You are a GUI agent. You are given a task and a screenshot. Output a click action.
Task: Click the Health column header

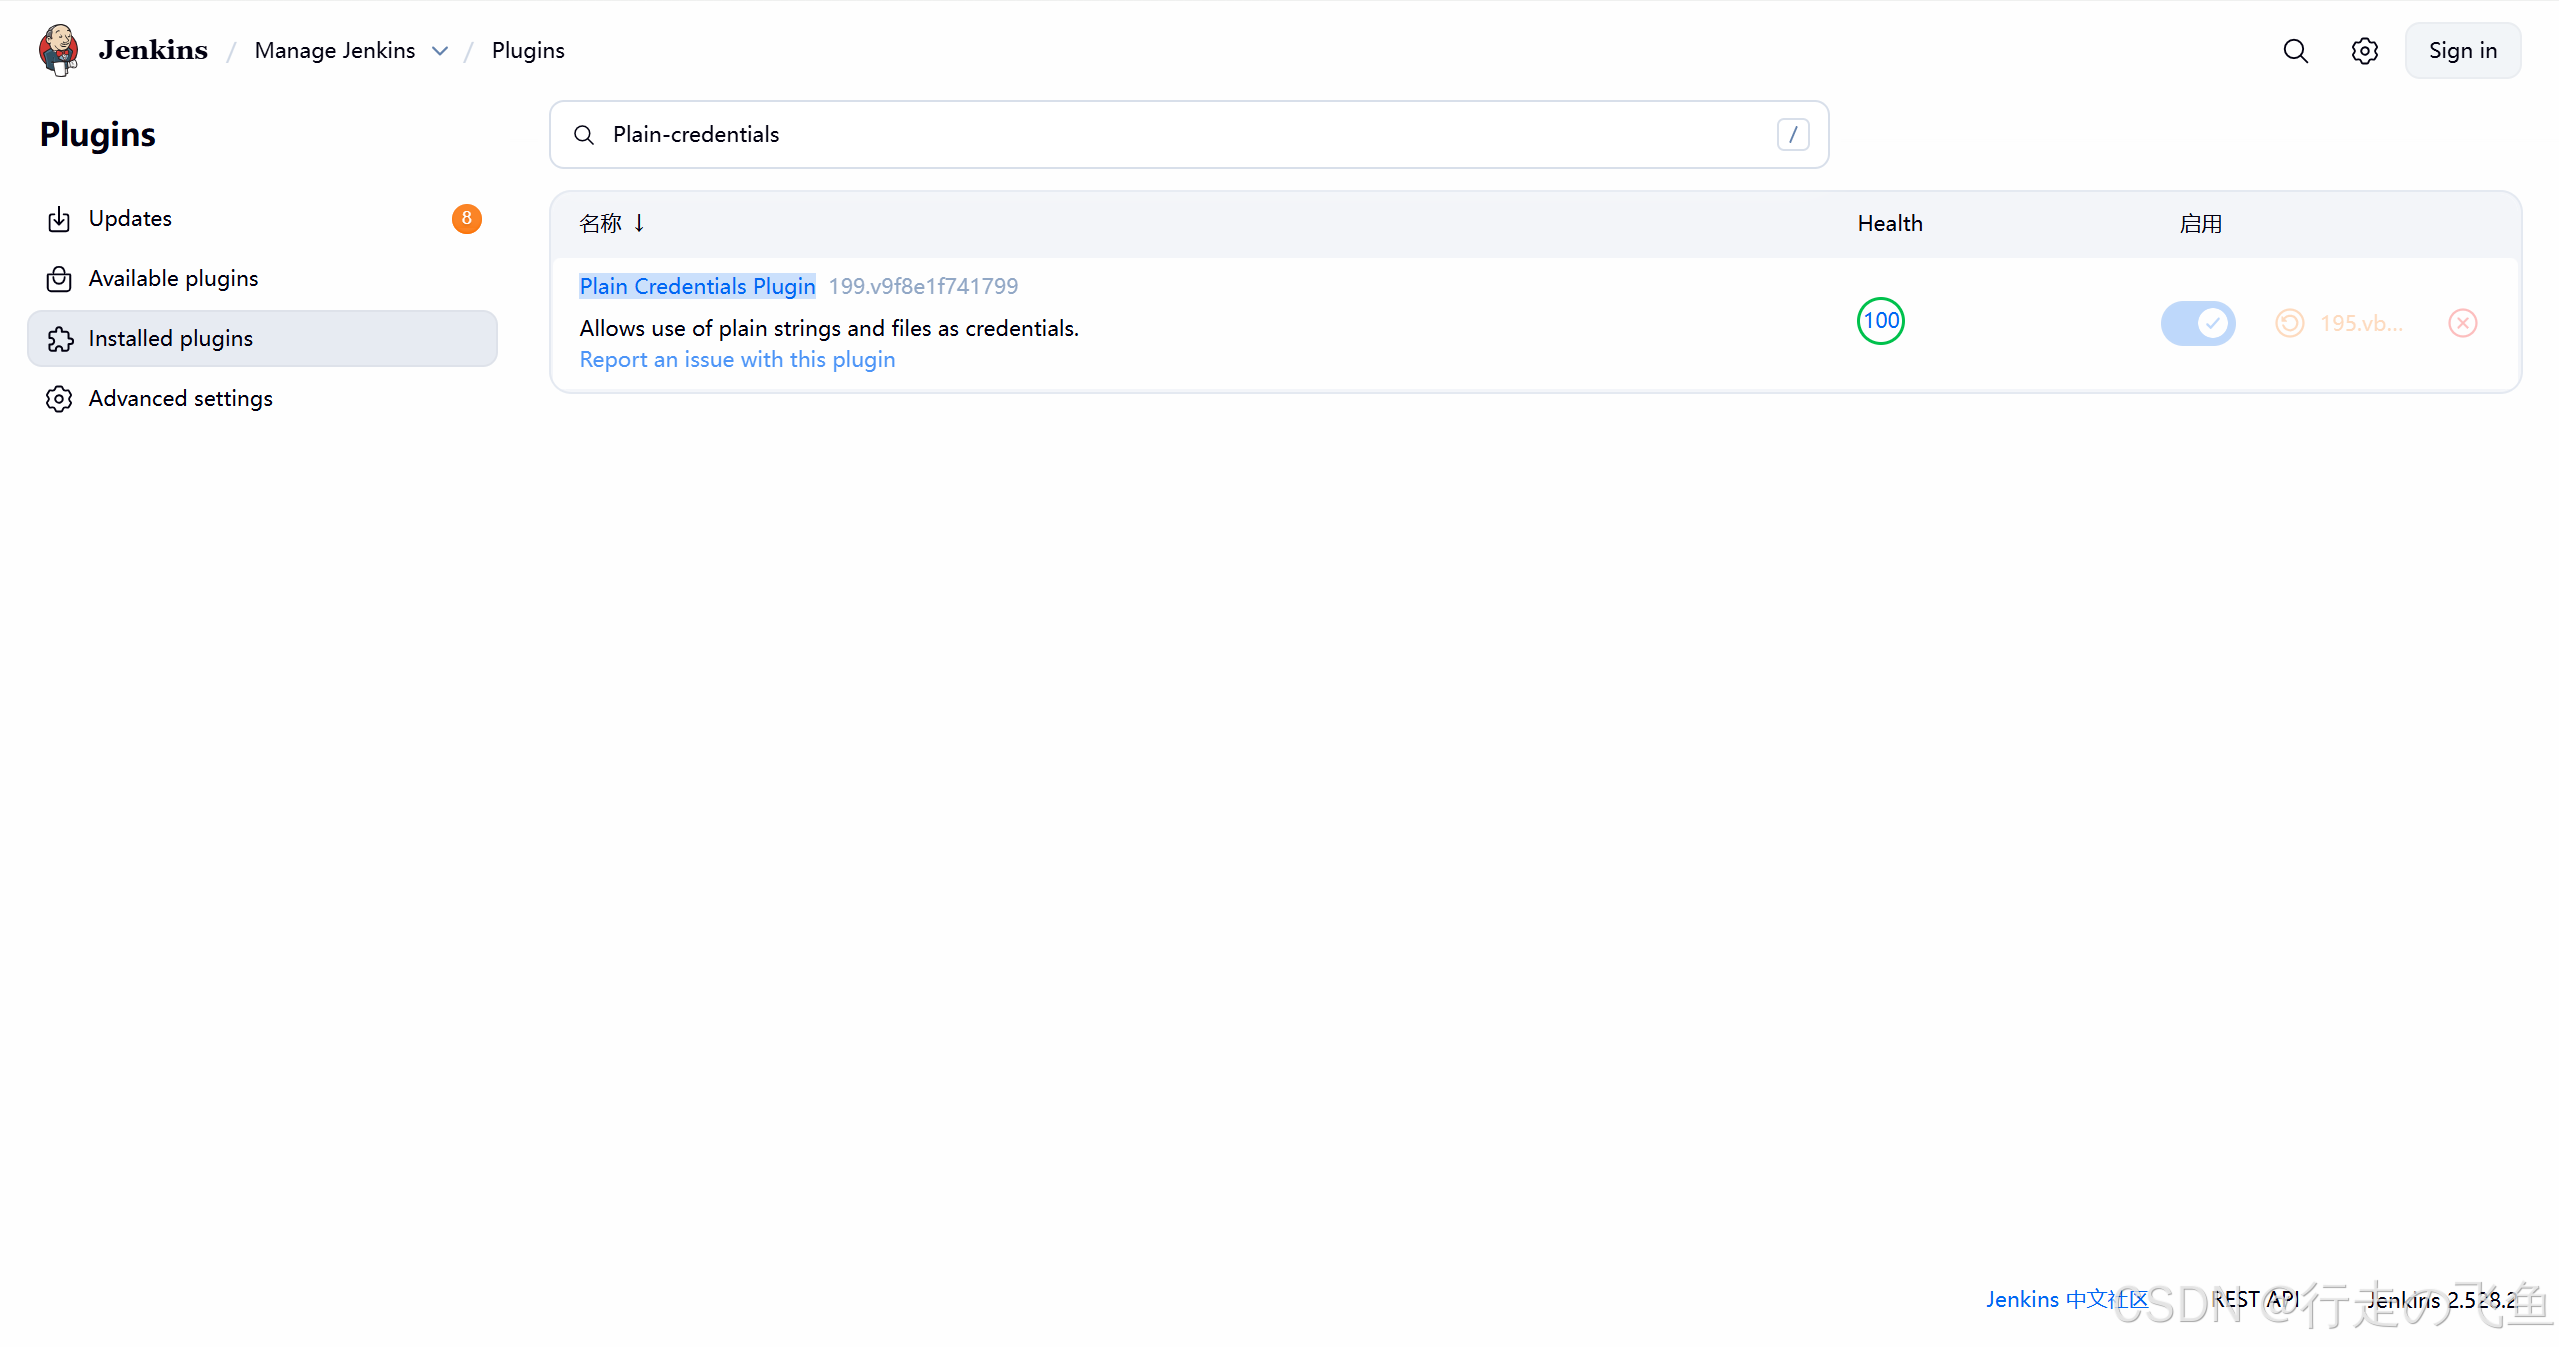coord(1890,223)
